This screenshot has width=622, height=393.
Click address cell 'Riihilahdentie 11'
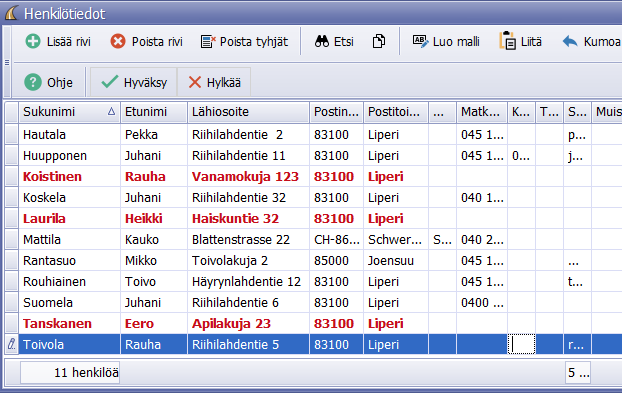click(x=248, y=155)
